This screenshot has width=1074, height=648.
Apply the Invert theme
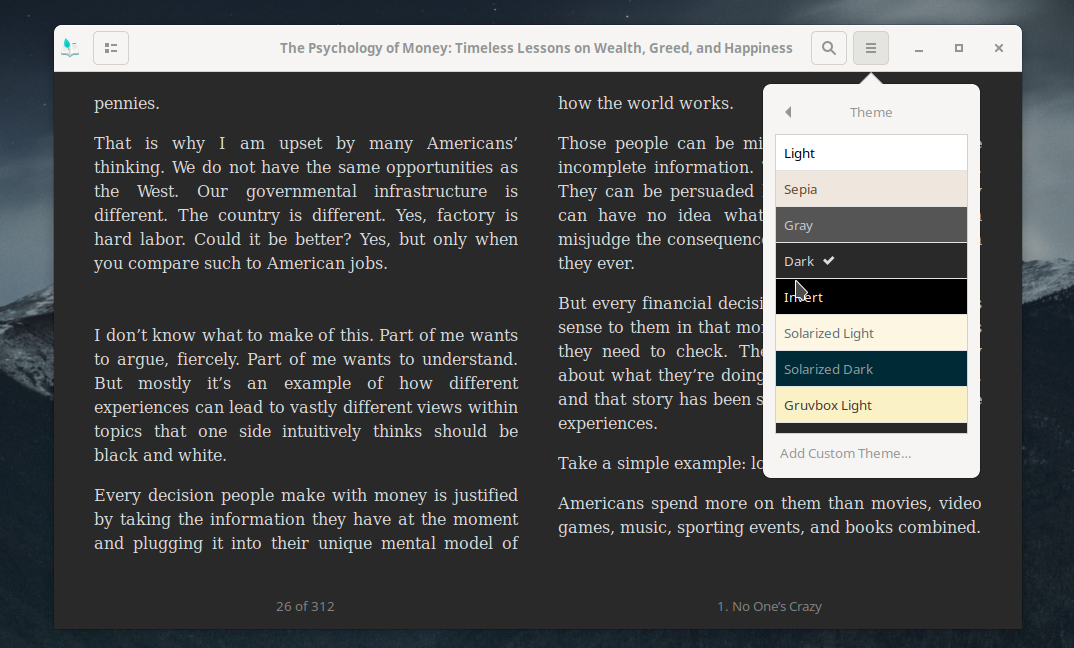(871, 297)
